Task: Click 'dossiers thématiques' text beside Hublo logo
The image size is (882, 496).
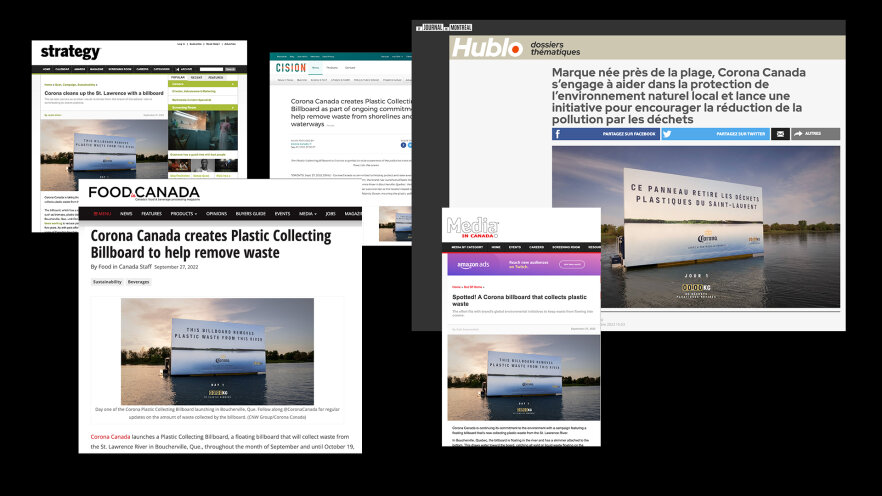Action: [555, 48]
